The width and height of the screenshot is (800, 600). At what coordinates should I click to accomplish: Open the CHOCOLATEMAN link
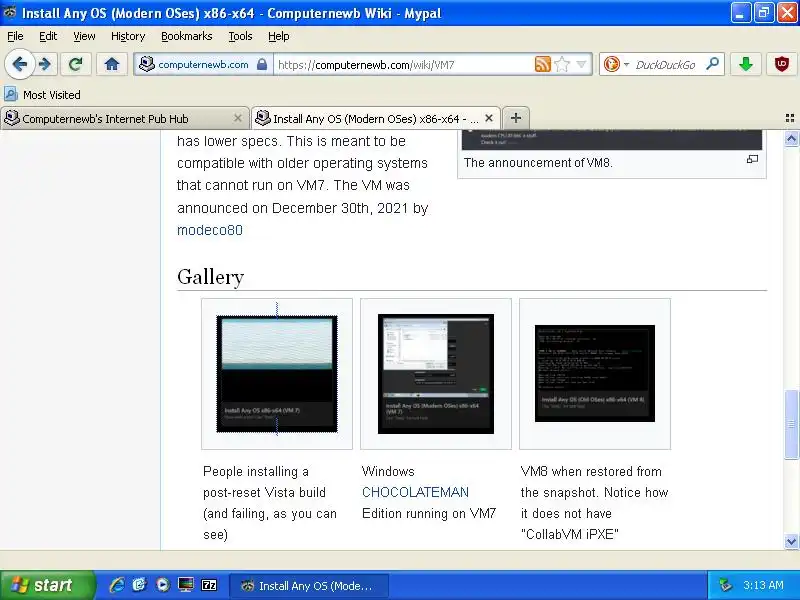(415, 492)
